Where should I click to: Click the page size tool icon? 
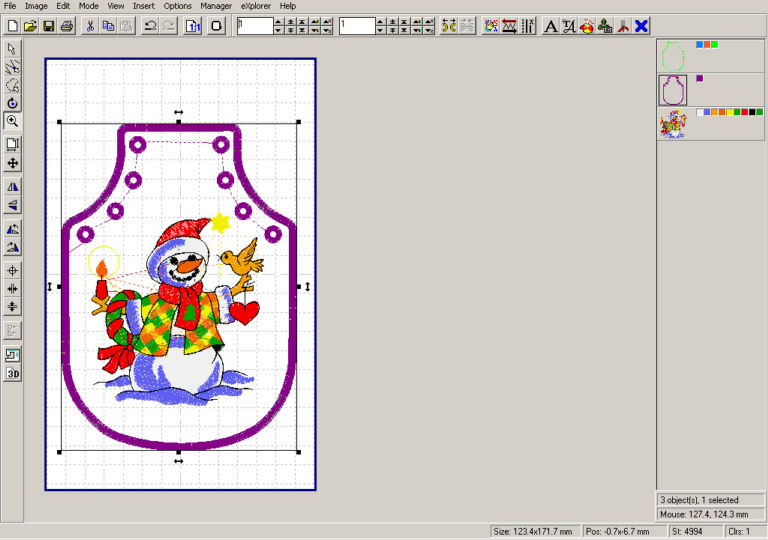(x=12, y=144)
